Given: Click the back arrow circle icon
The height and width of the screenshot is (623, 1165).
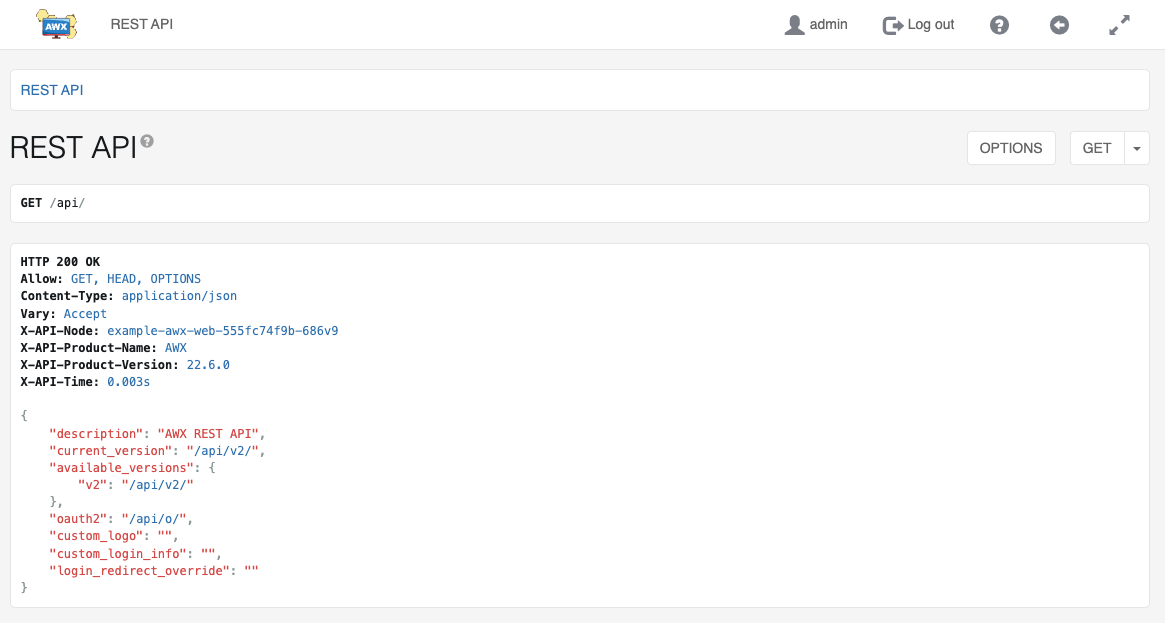Looking at the screenshot, I should click(1059, 25).
